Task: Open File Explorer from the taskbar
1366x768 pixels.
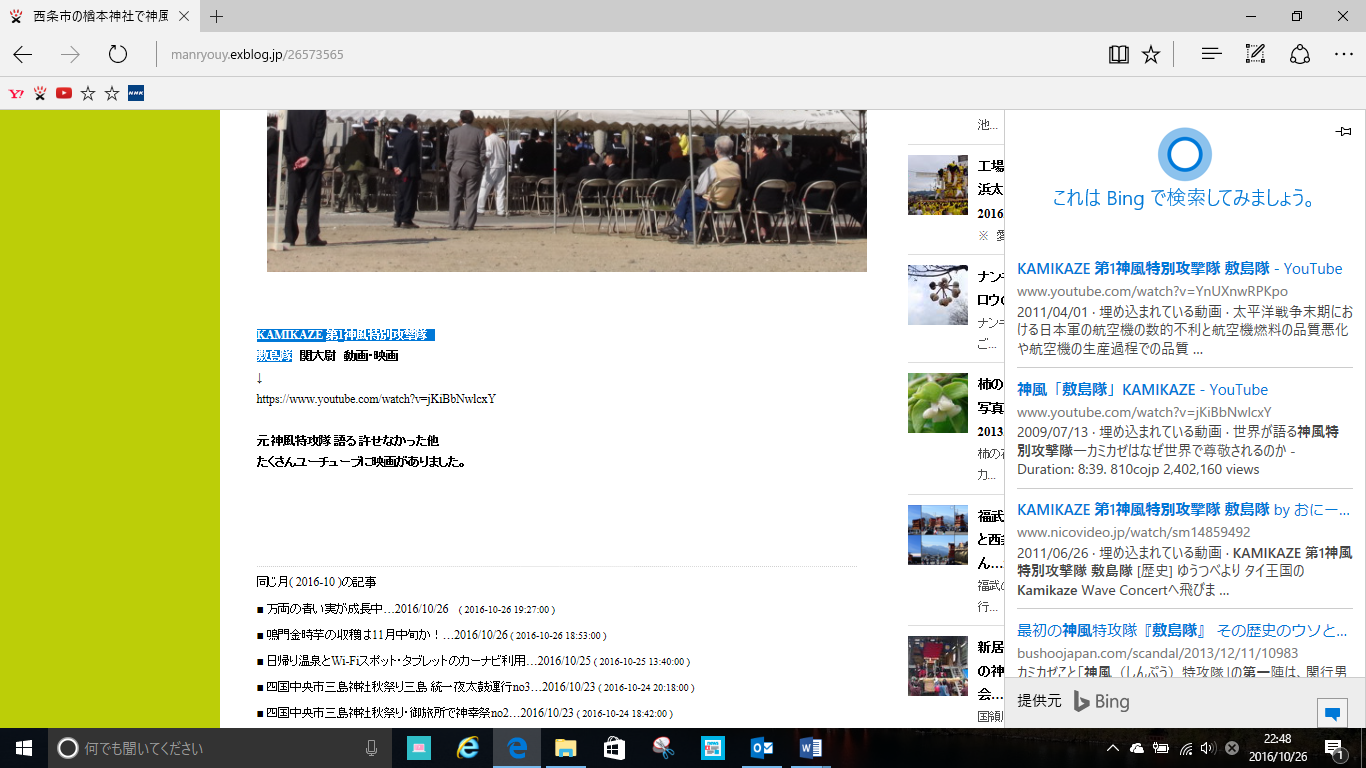Action: pyautogui.click(x=565, y=748)
